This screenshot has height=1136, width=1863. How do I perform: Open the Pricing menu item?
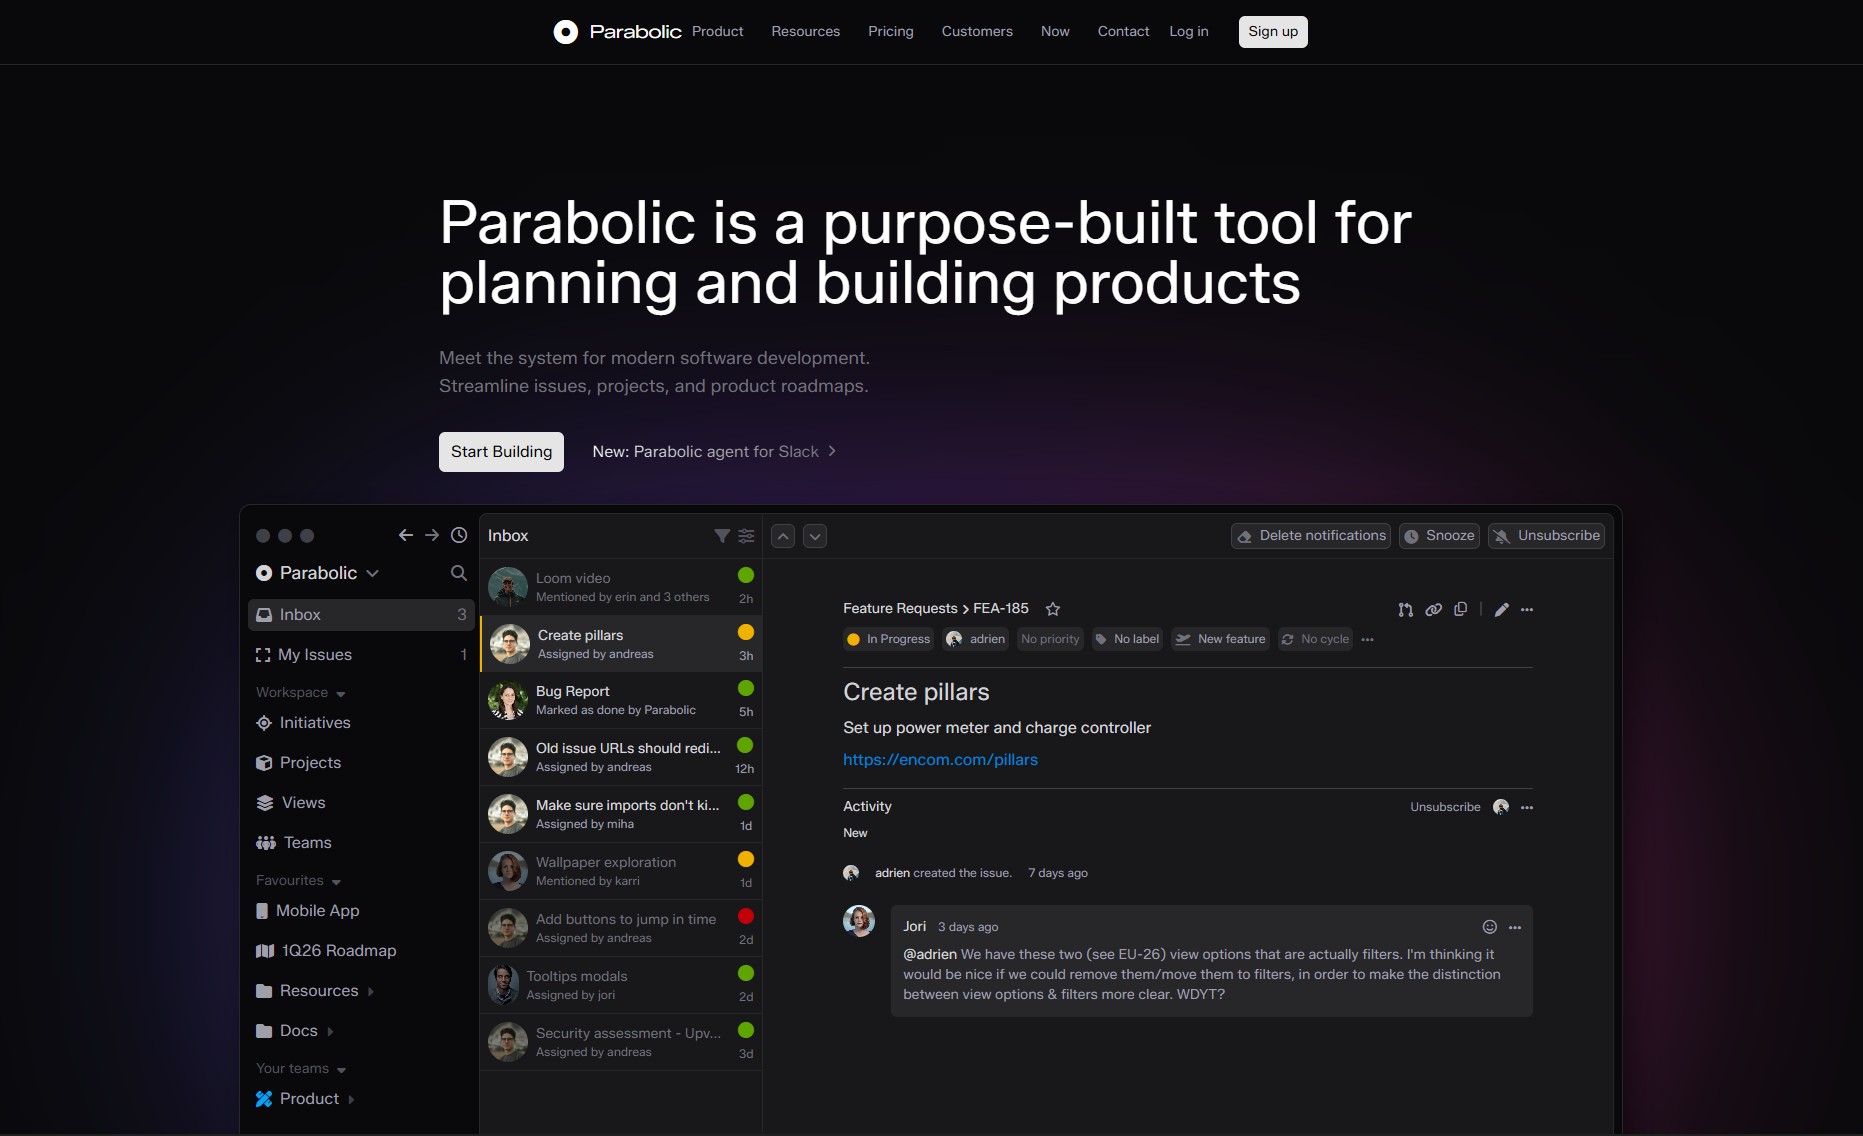890,31
